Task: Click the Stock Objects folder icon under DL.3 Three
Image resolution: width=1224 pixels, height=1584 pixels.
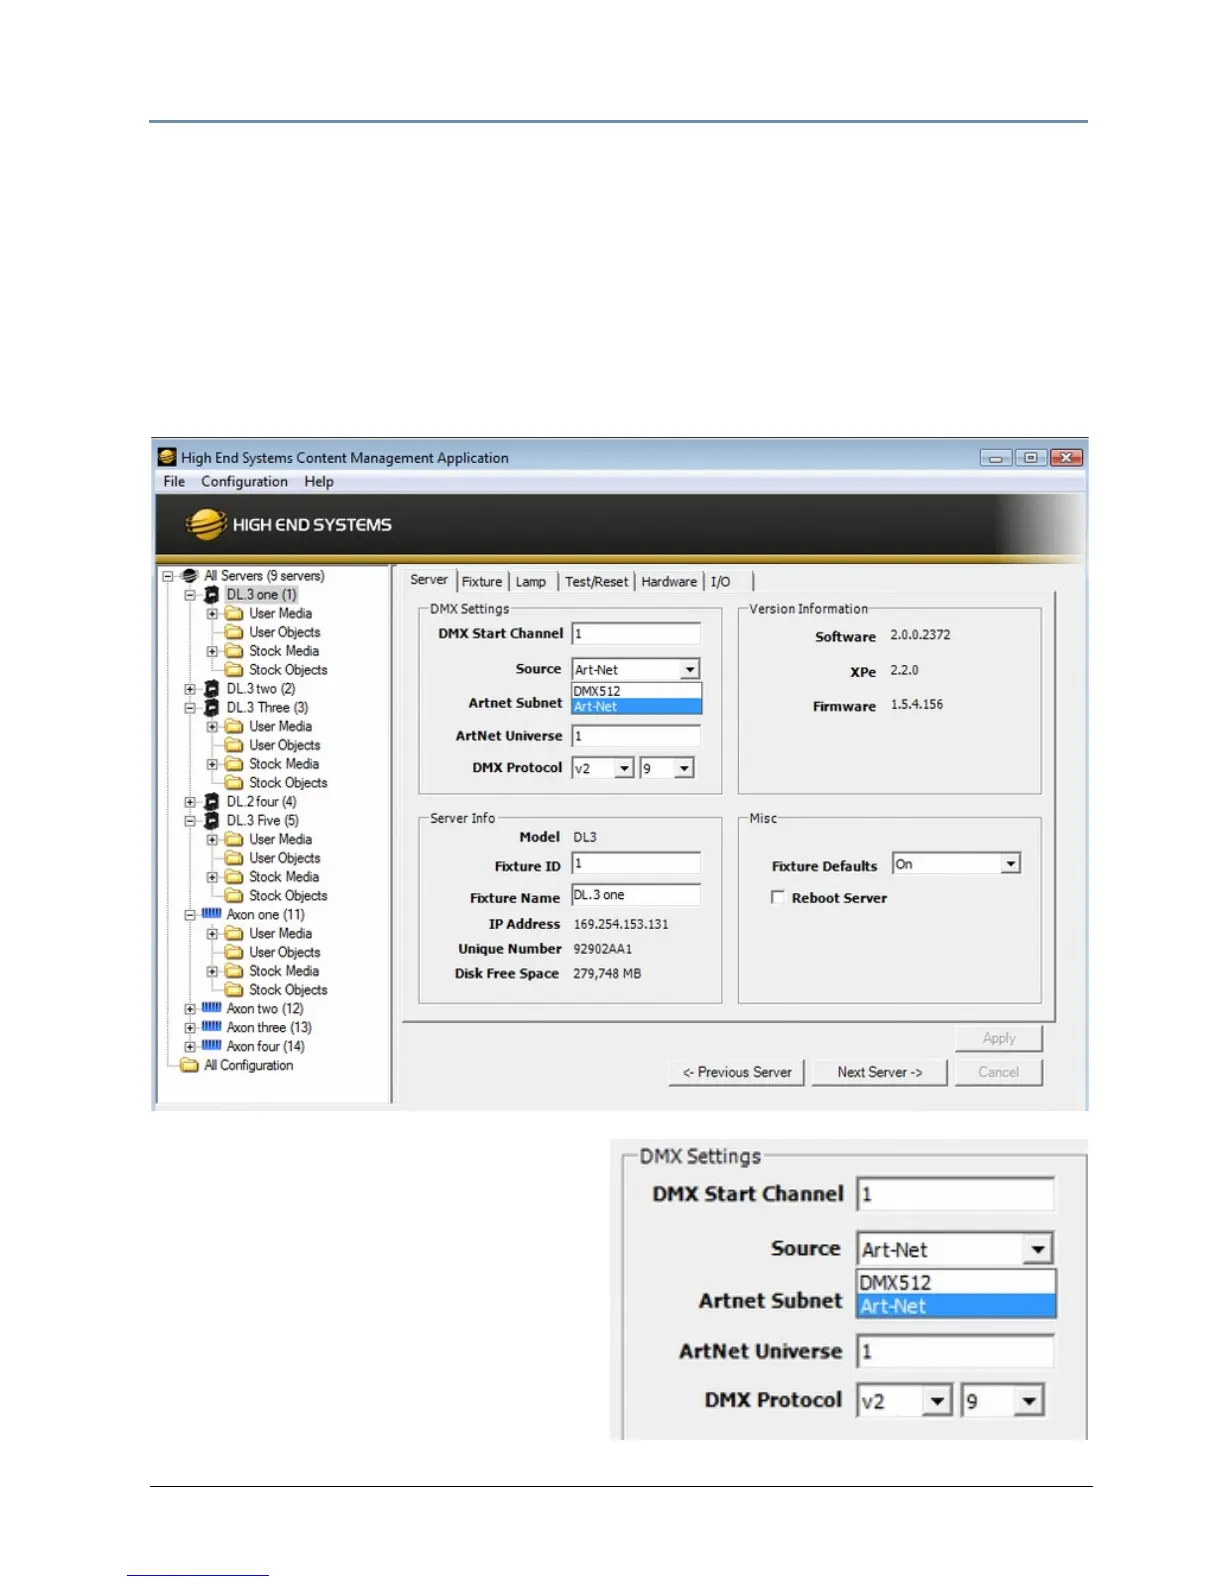Action: (234, 783)
